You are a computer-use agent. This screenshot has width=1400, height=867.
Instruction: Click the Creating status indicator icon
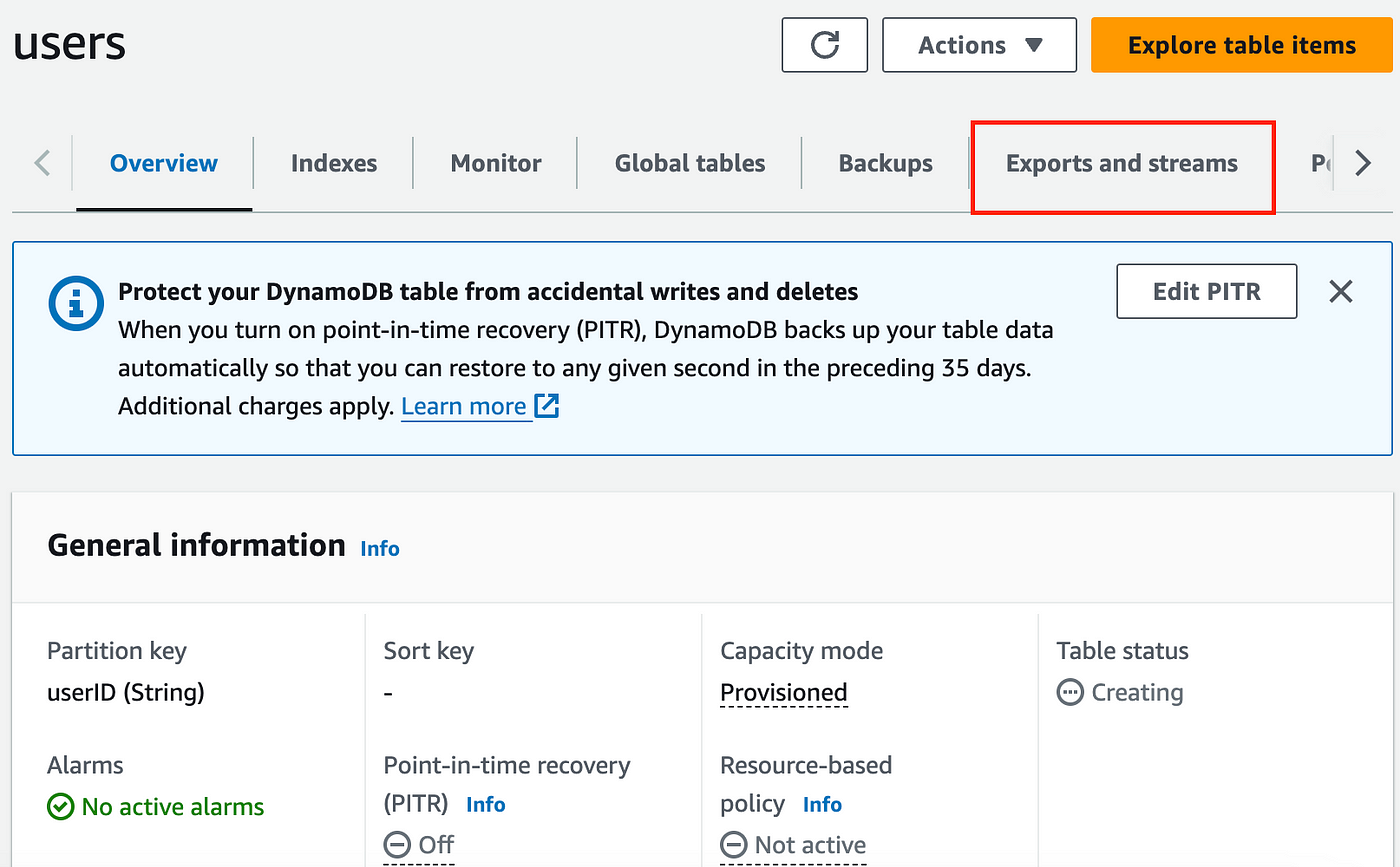coord(1071,692)
